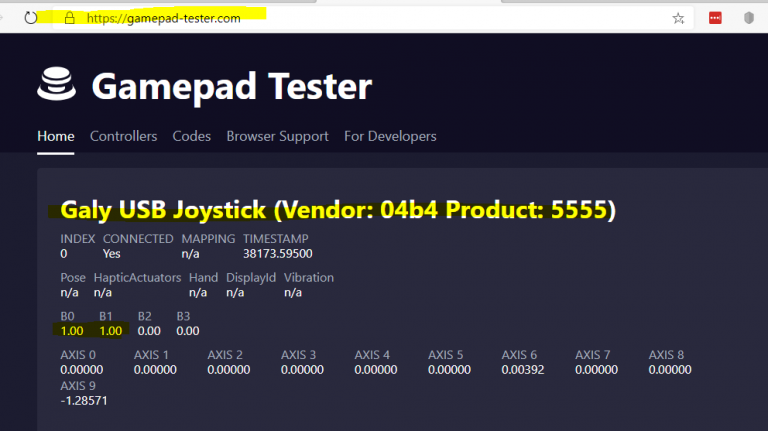This screenshot has width=768, height=431.
Task: Click the CONNECTED column label
Action: [138, 239]
